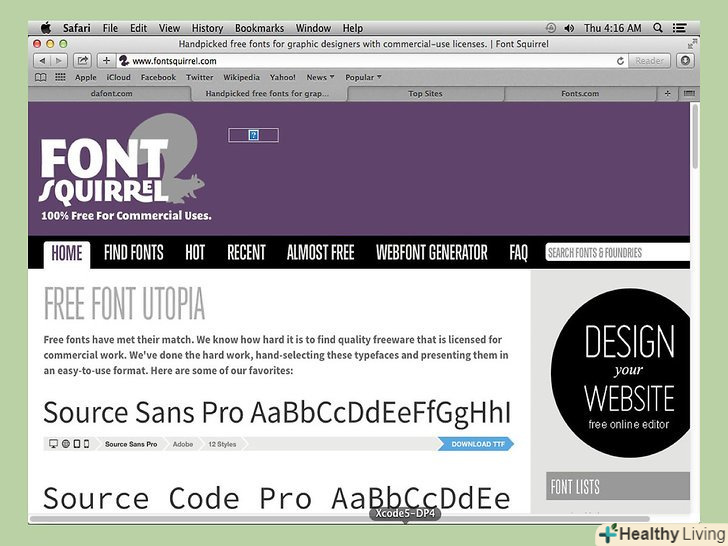The image size is (728, 546).
Task: Click the app phone icon under Source Sans Pro
Action: [x=86, y=444]
